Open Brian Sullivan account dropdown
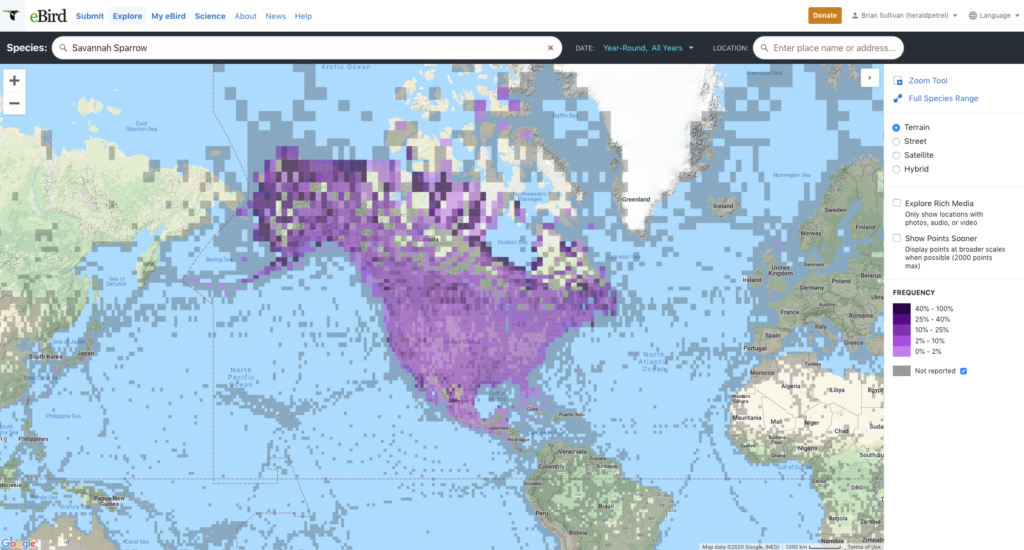 tap(904, 16)
